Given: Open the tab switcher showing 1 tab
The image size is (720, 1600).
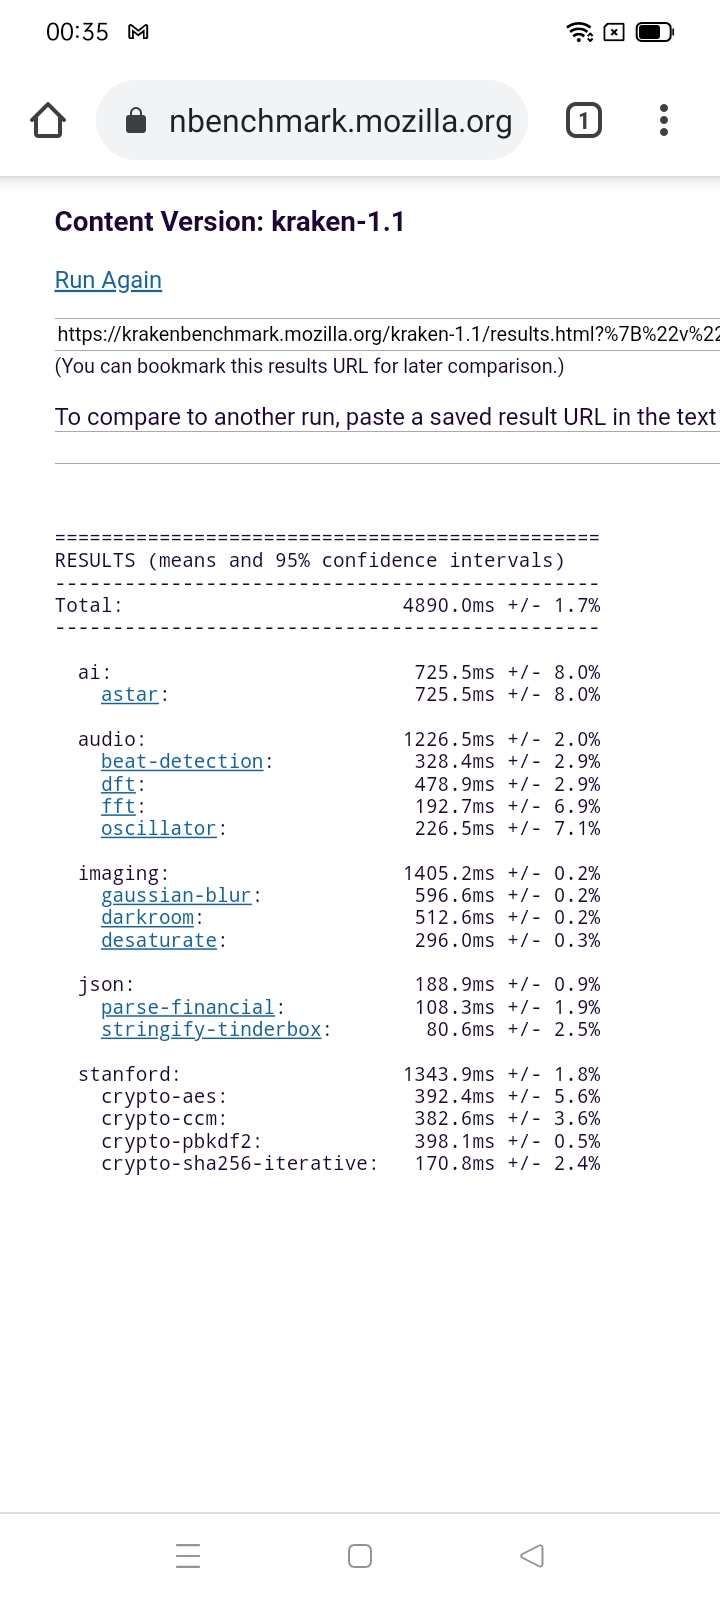Looking at the screenshot, I should click(584, 121).
